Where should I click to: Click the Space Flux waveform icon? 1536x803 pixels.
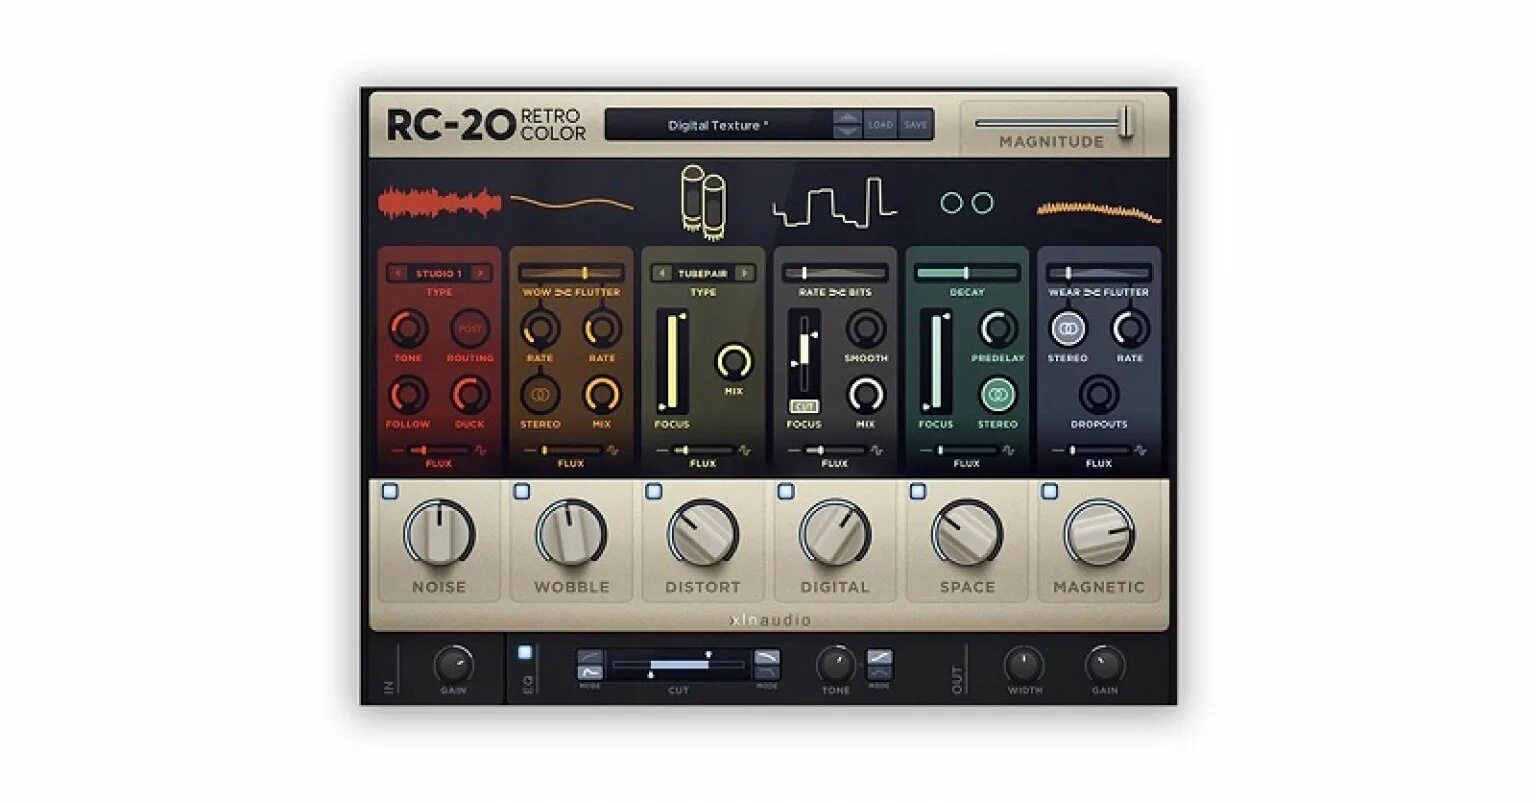pos(1009,451)
